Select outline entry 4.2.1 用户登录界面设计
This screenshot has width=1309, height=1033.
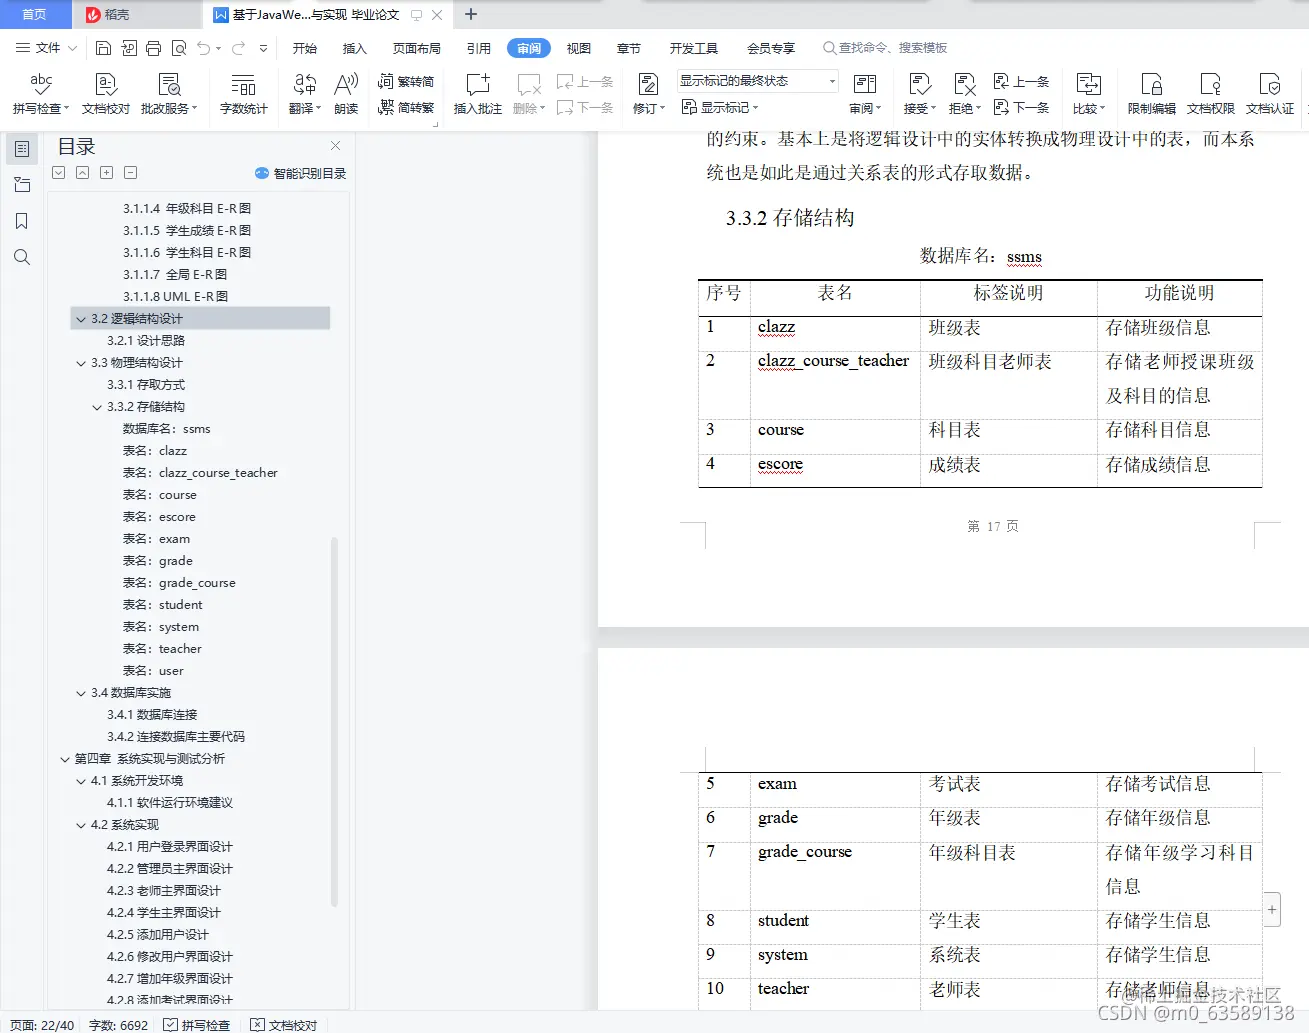click(x=170, y=847)
